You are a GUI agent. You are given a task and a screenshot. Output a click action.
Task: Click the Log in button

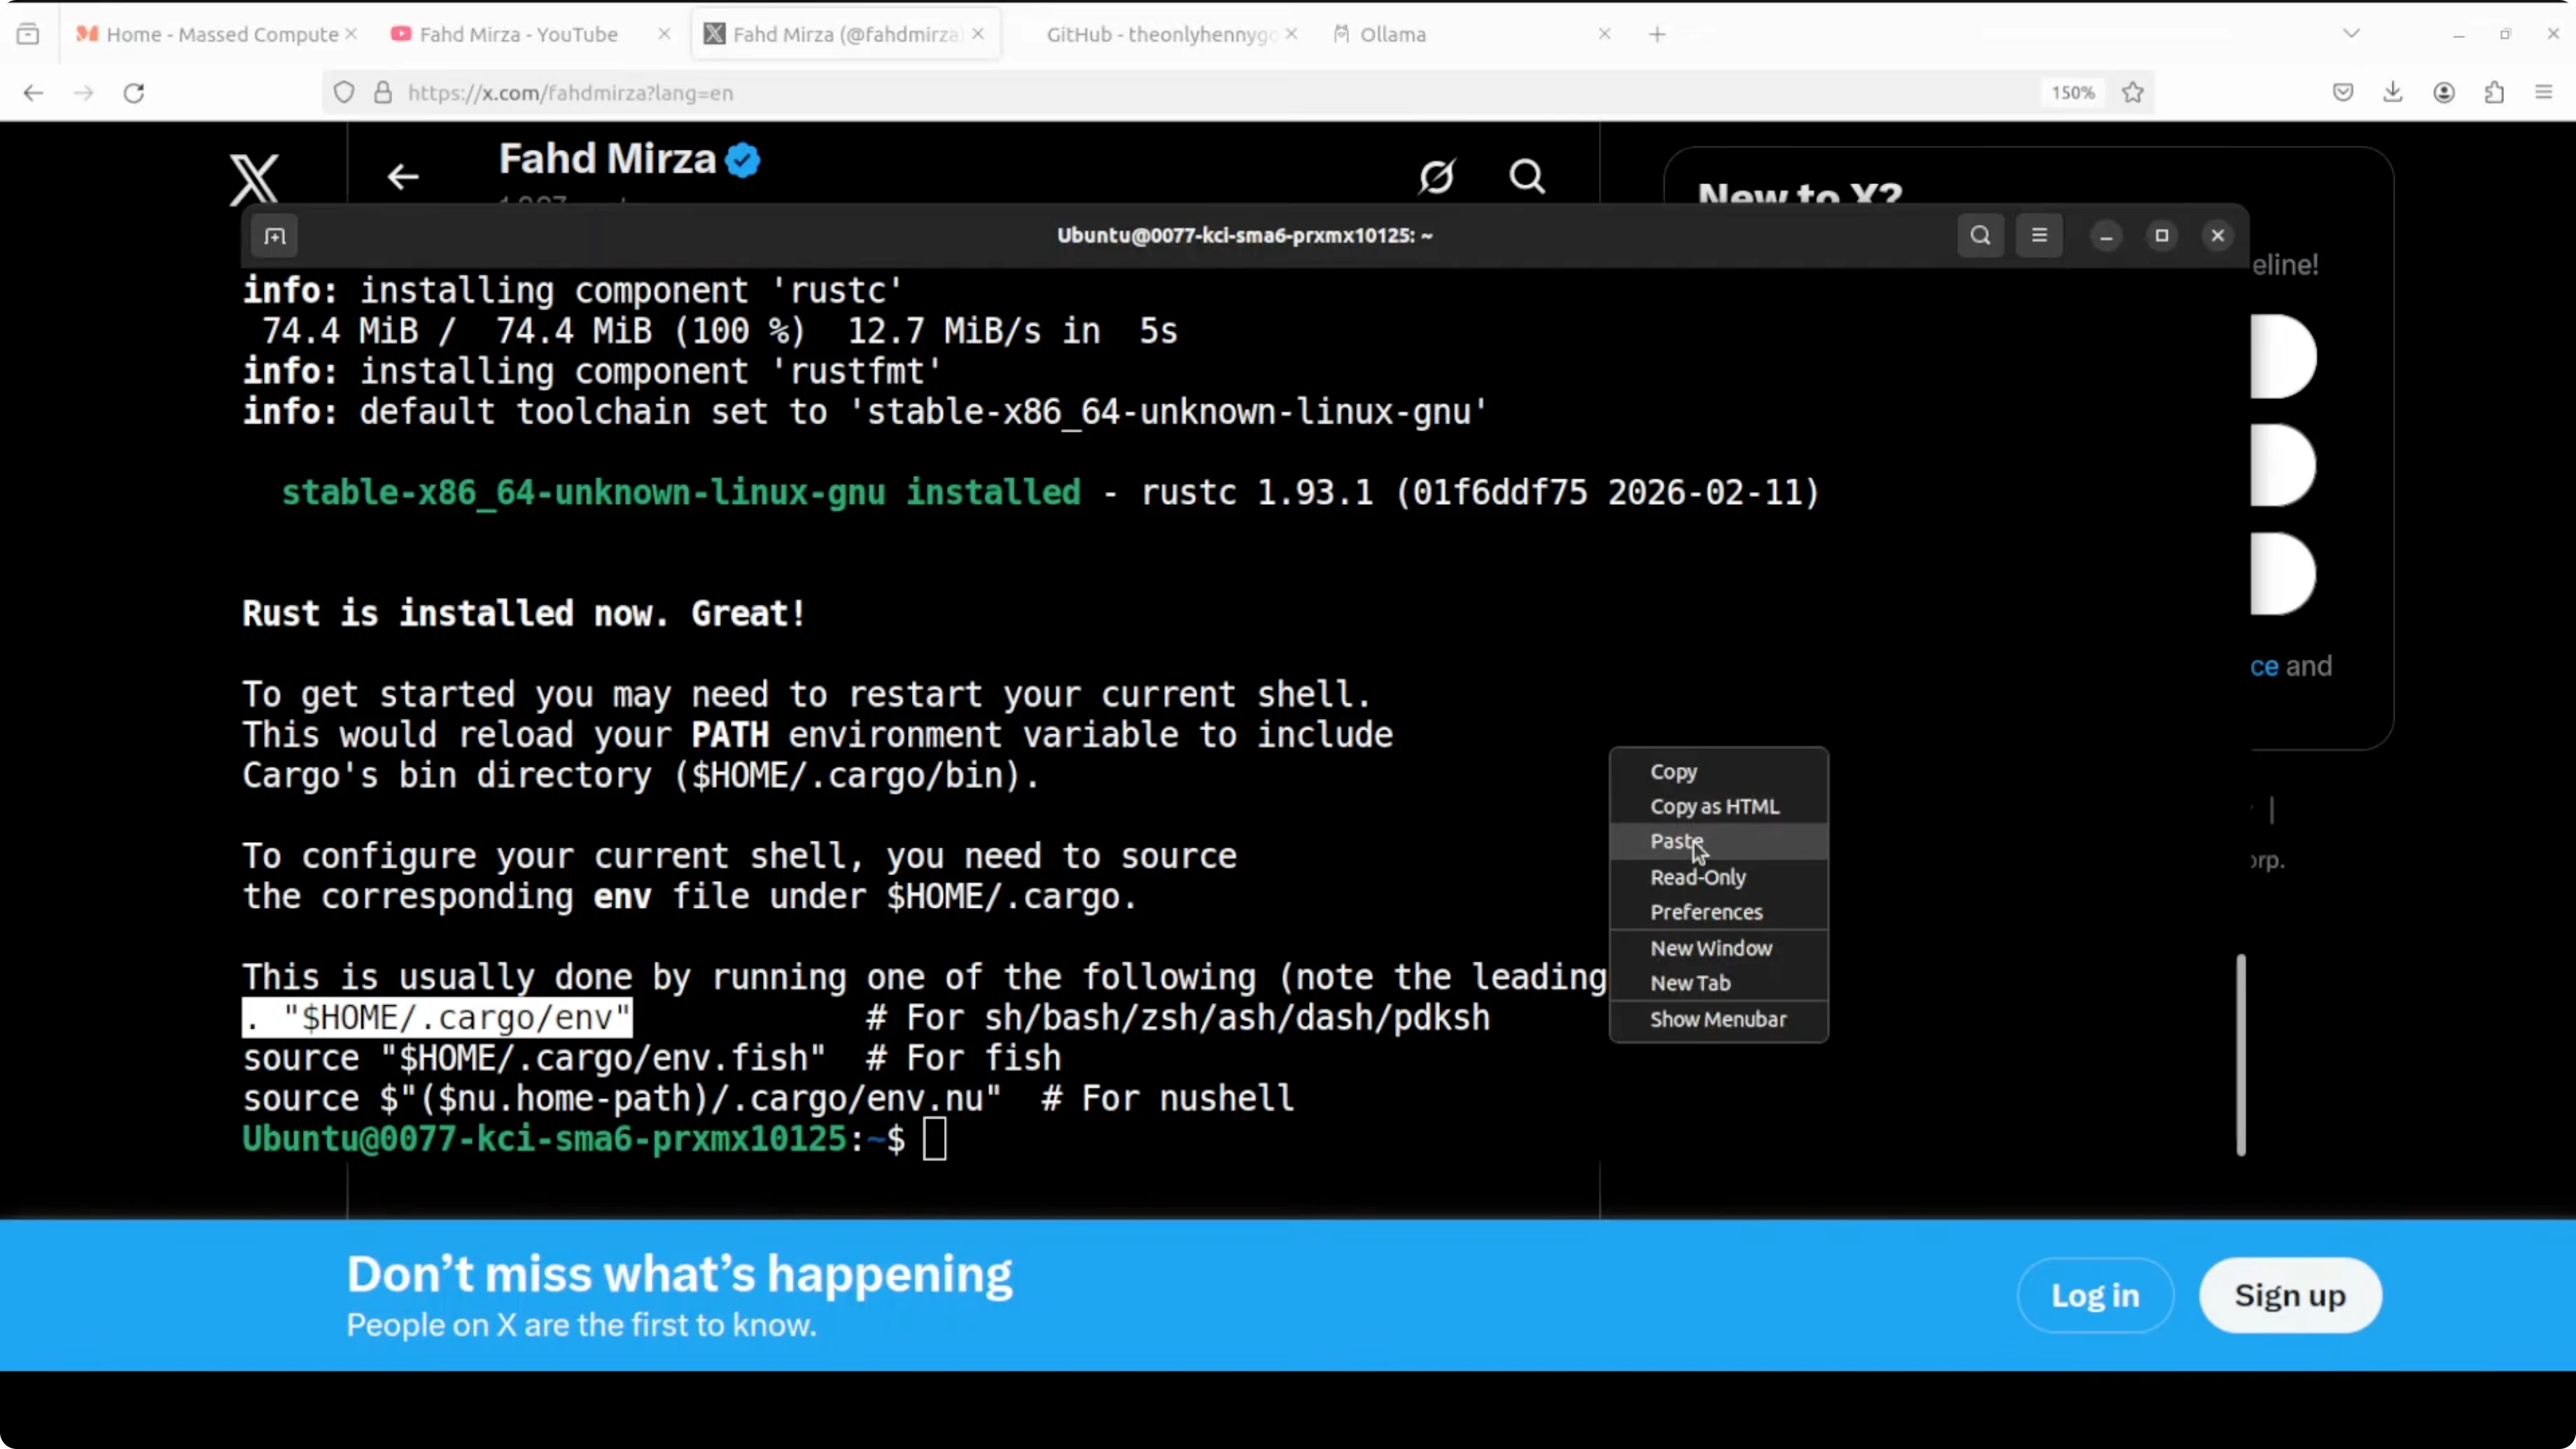coord(2095,1295)
